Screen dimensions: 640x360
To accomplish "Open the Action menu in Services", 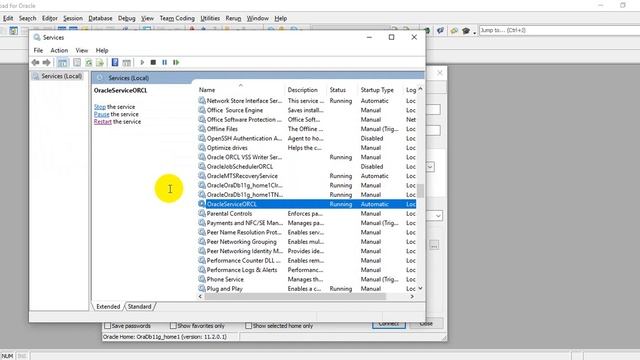I will pyautogui.click(x=59, y=50).
